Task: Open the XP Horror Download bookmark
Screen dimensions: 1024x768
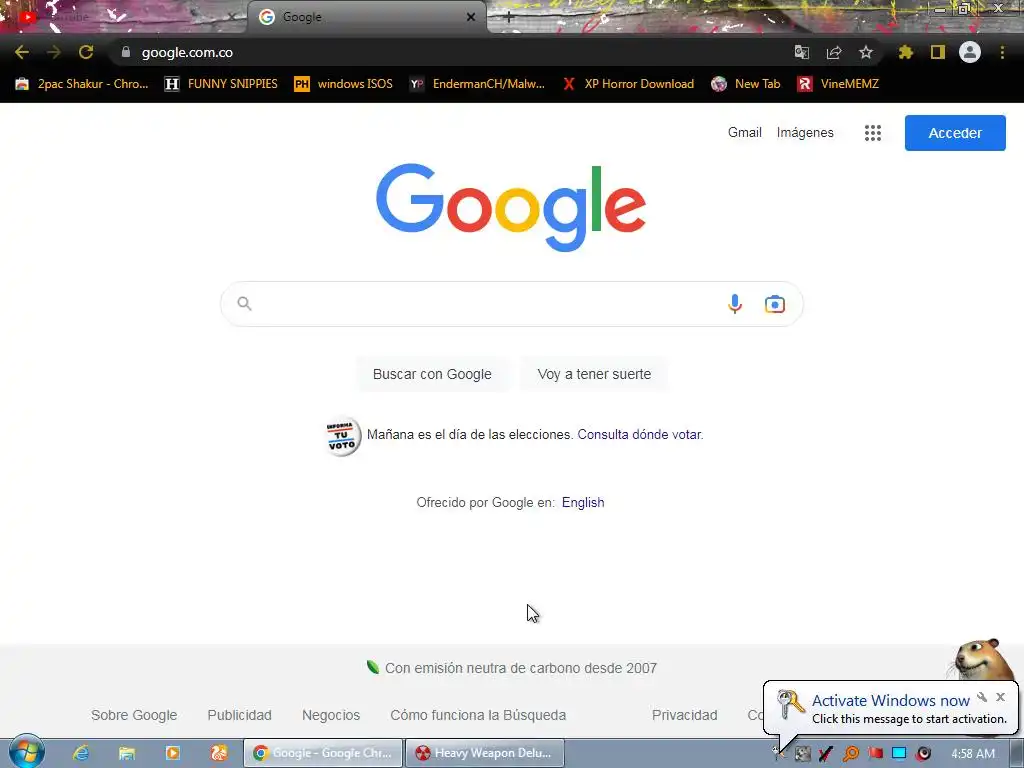Action: (628, 84)
